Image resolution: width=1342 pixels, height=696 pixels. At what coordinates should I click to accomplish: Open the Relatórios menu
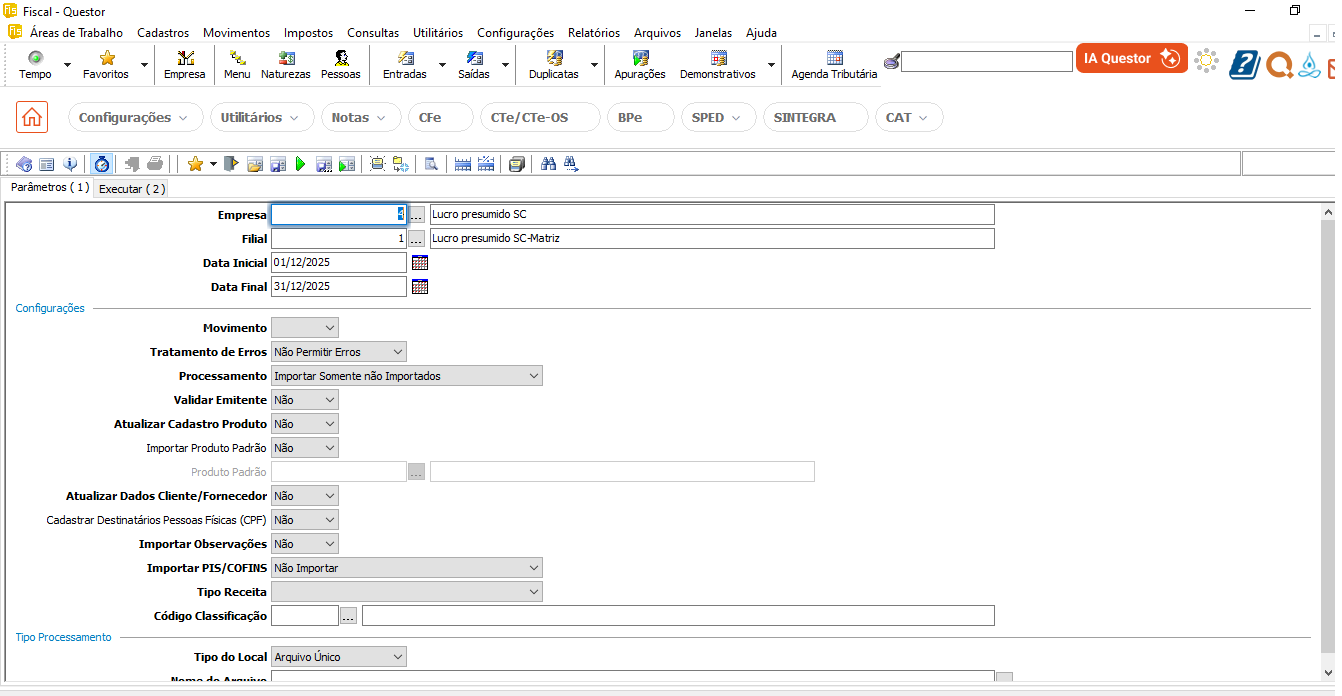[593, 33]
